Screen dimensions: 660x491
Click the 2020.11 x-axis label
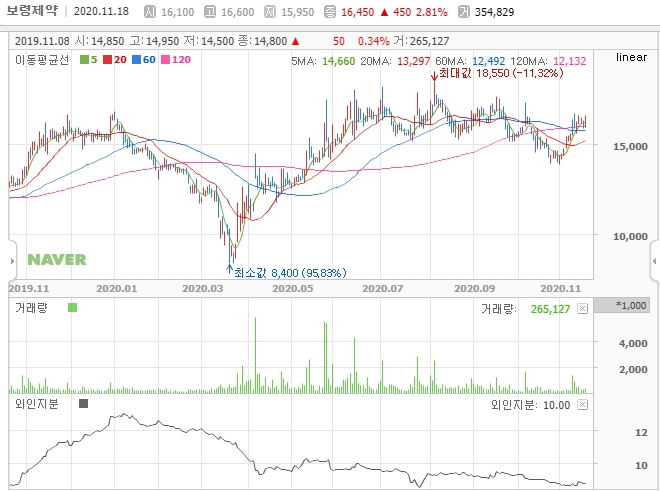561,289
